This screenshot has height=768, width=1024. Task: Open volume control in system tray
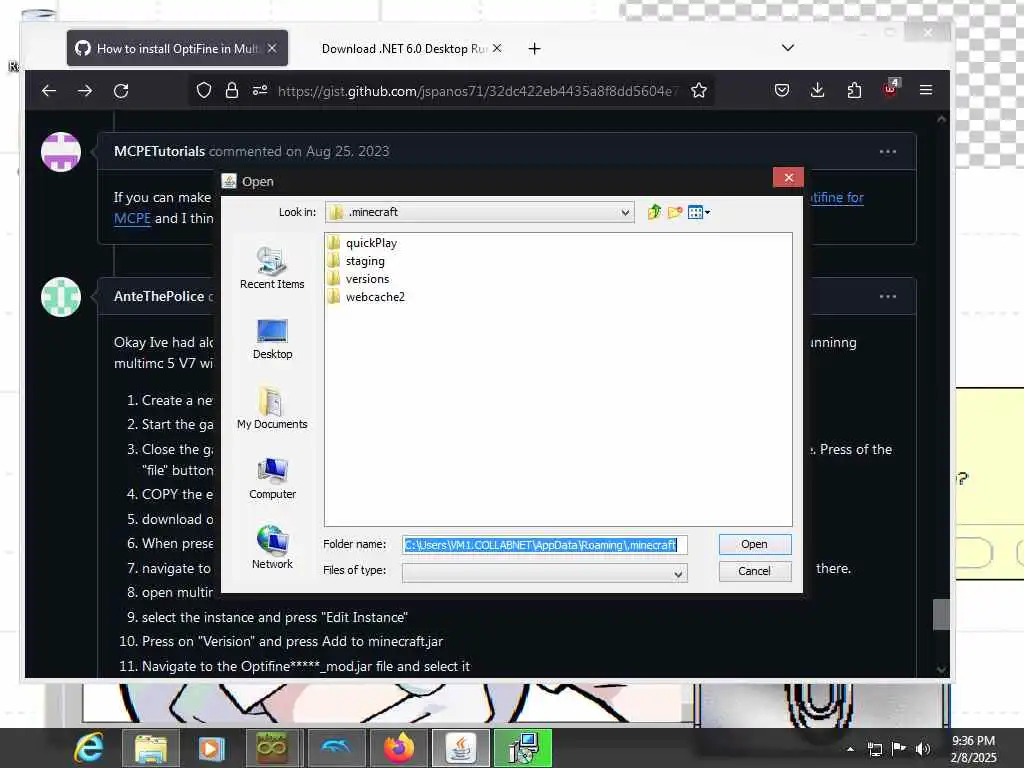click(922, 749)
